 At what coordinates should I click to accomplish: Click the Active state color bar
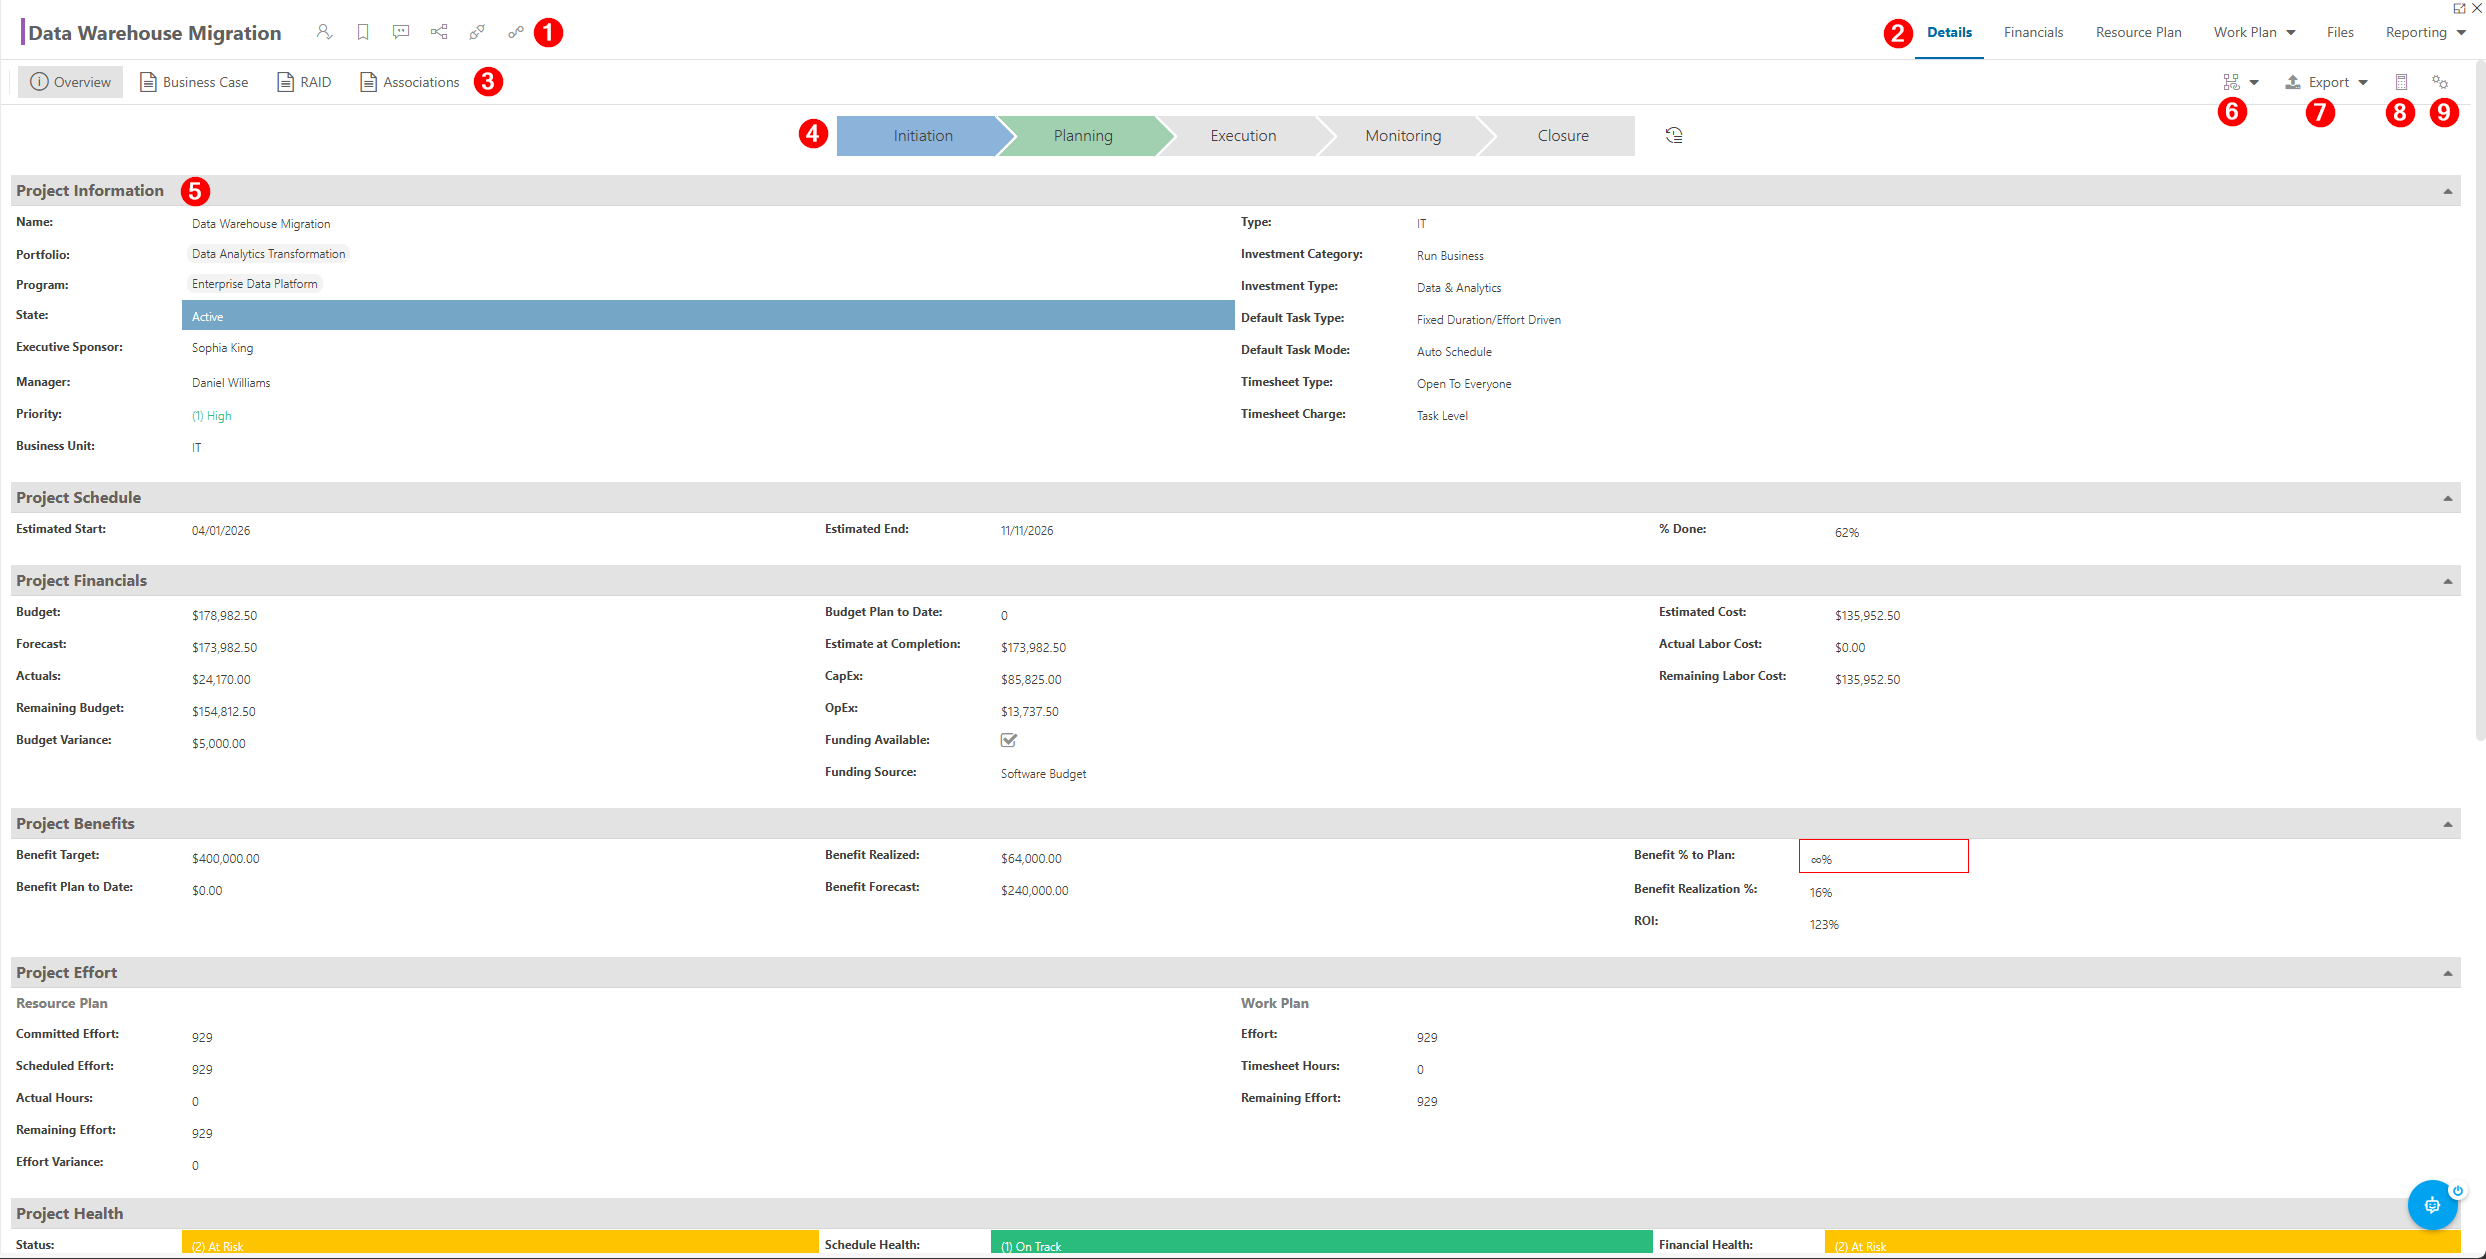pyautogui.click(x=708, y=315)
